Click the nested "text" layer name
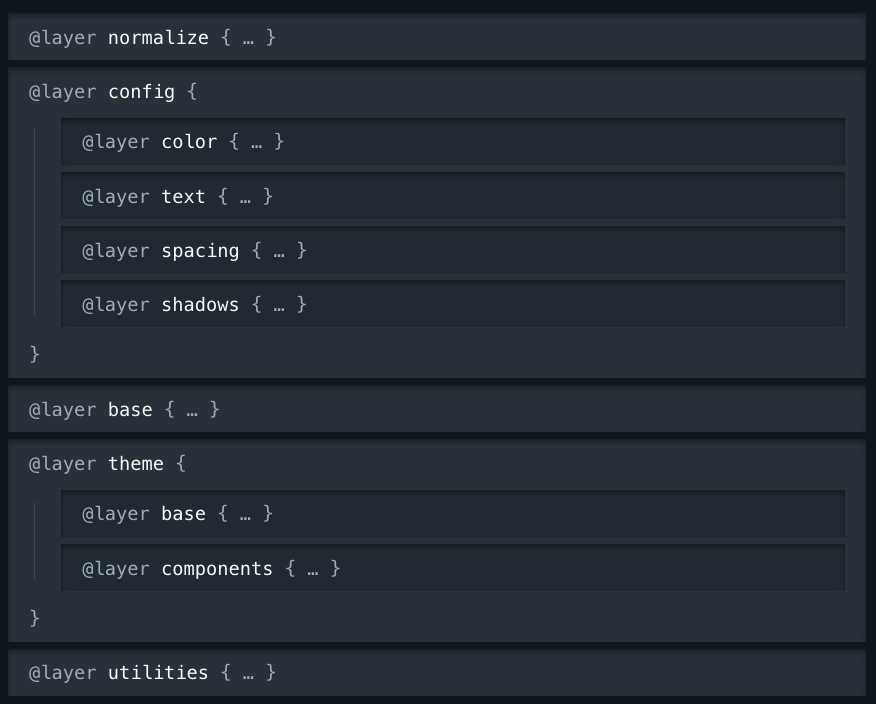876x704 pixels. tap(183, 197)
